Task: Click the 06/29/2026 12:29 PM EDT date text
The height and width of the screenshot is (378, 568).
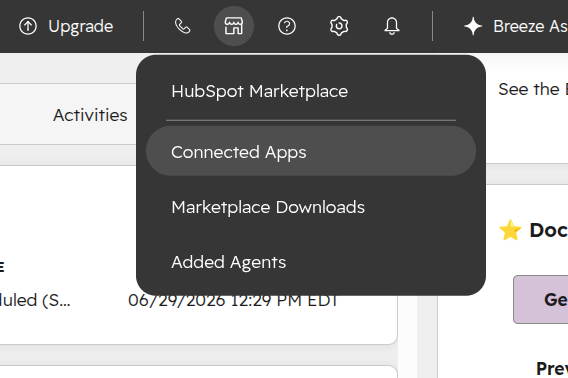Action: coord(233,300)
